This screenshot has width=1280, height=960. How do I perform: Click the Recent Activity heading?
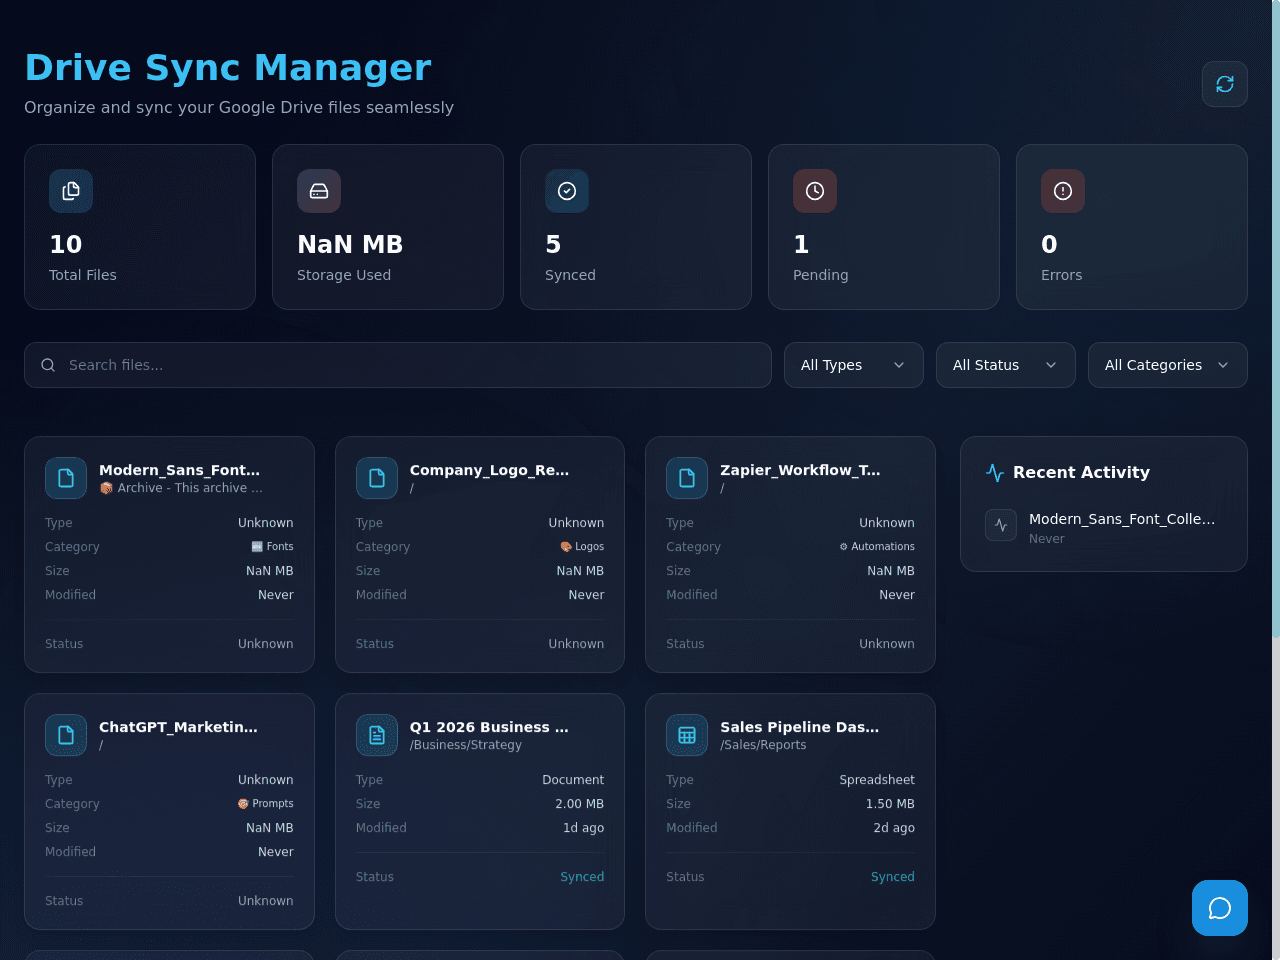tap(1081, 472)
